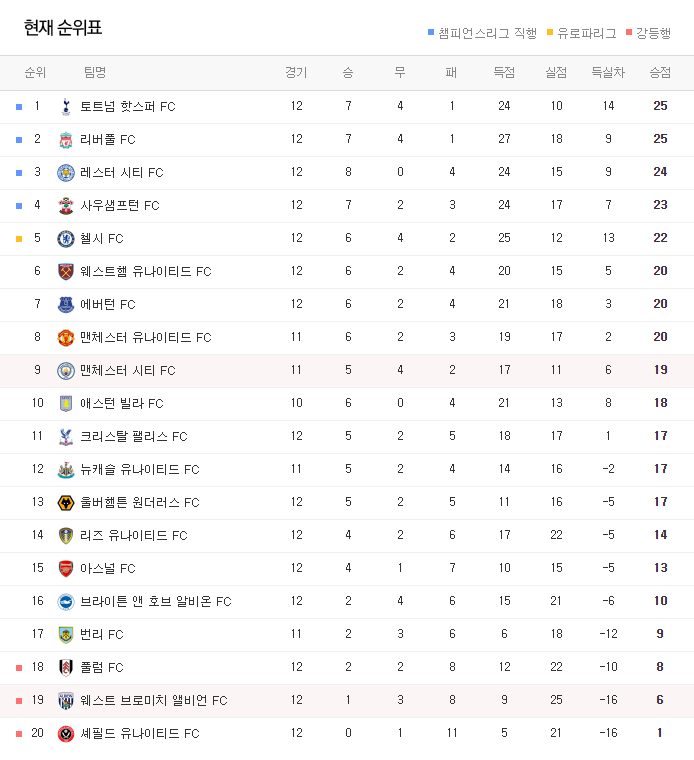Click the orange 유로파리그 legend swatch
The height and width of the screenshot is (760, 694).
(550, 32)
